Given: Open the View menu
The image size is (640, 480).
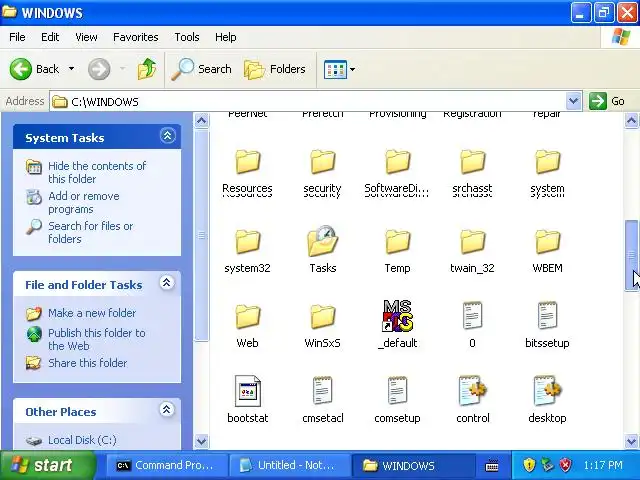Looking at the screenshot, I should click(86, 37).
